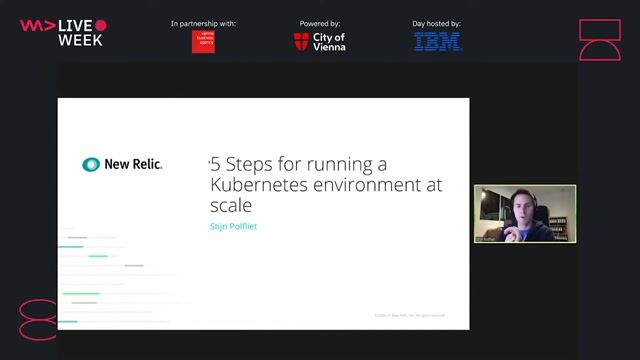Click the WeAreDevelopers Live Week logo
The width and height of the screenshot is (640, 360).
click(63, 32)
